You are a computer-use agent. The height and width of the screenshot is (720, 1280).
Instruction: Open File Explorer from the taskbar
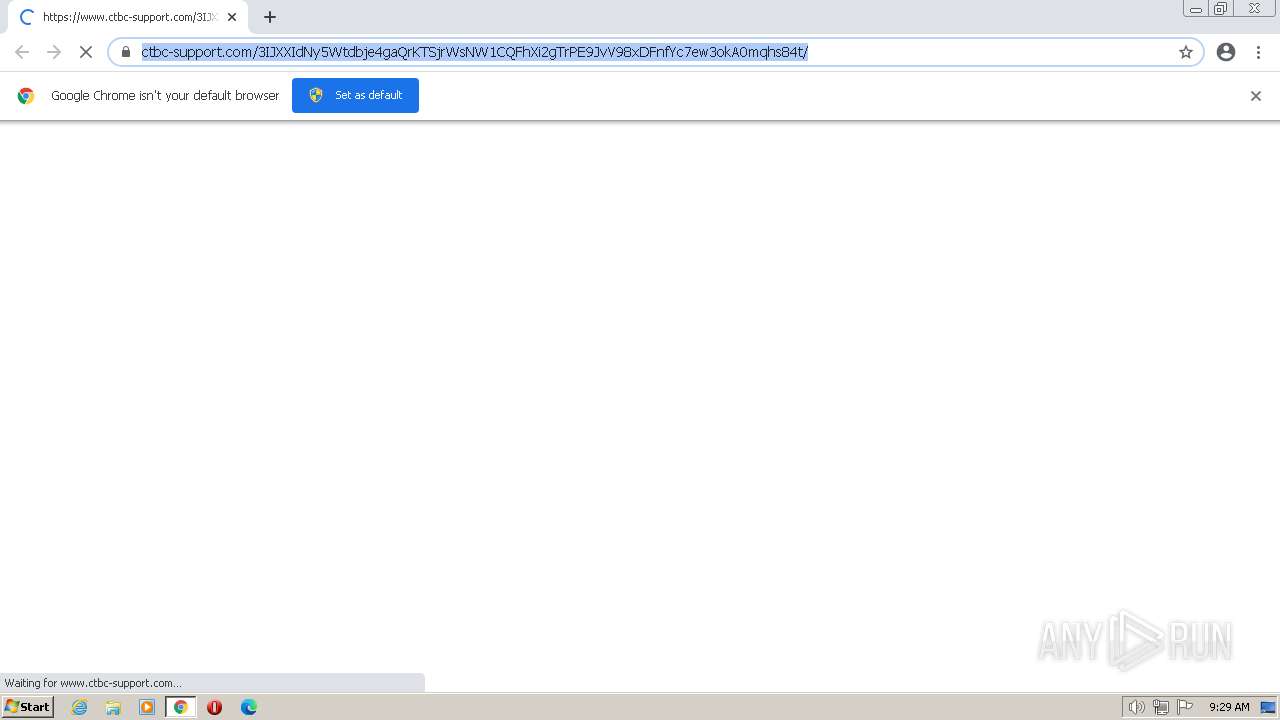click(x=113, y=707)
